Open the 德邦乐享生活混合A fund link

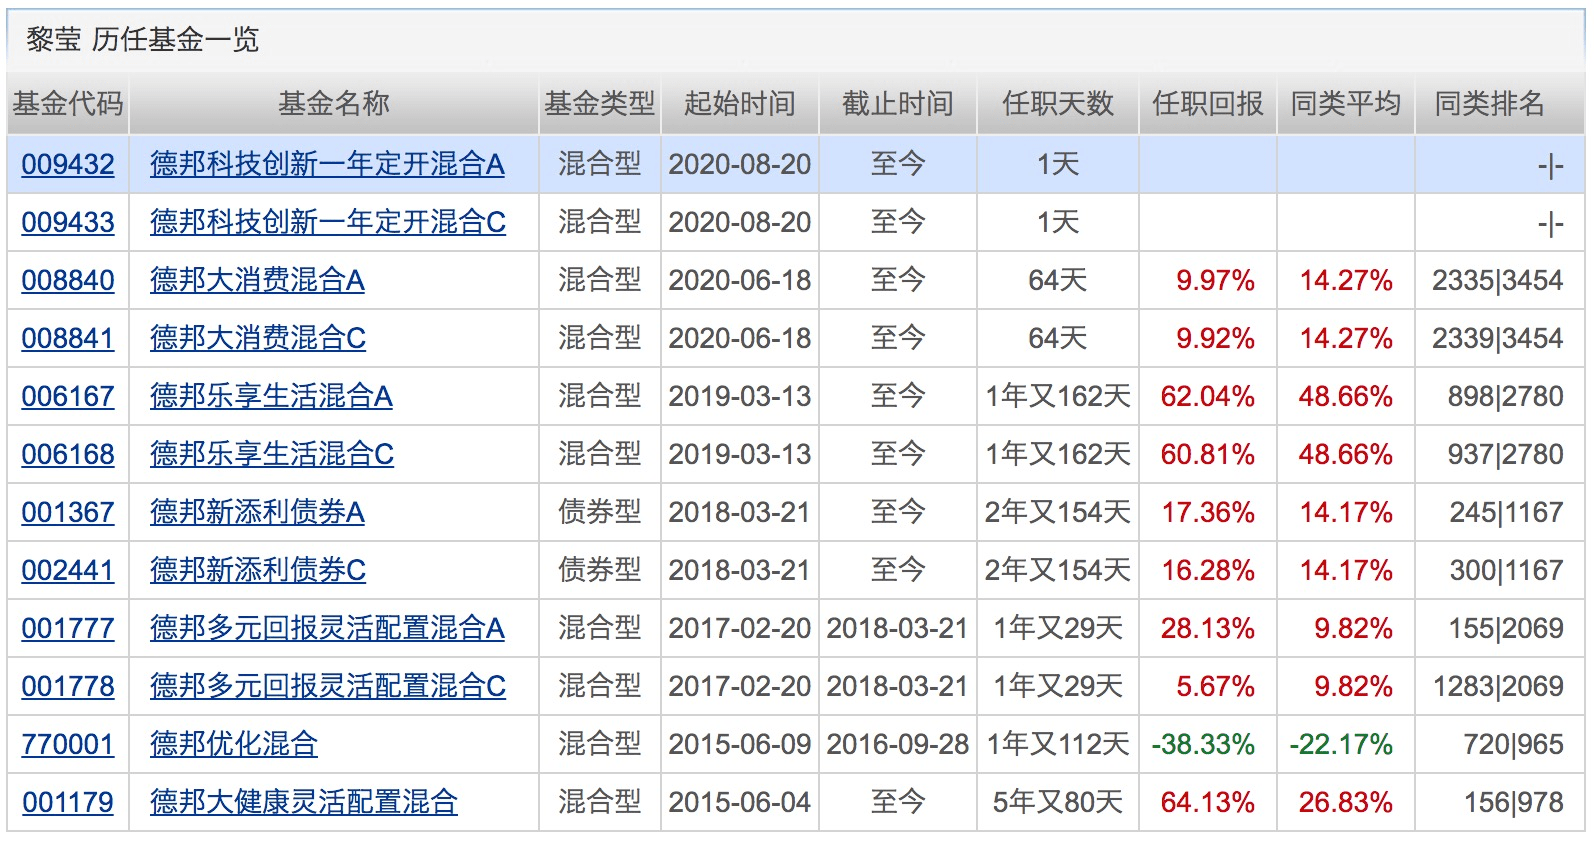pos(271,396)
